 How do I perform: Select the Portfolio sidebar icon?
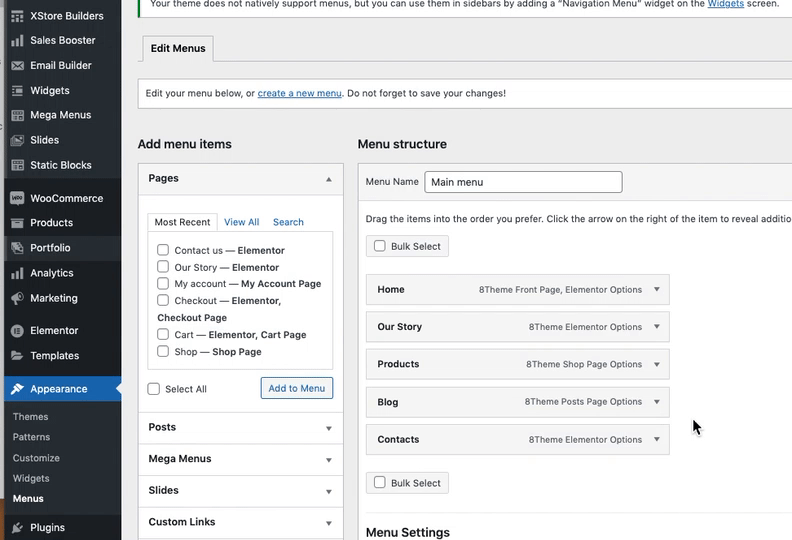point(17,248)
